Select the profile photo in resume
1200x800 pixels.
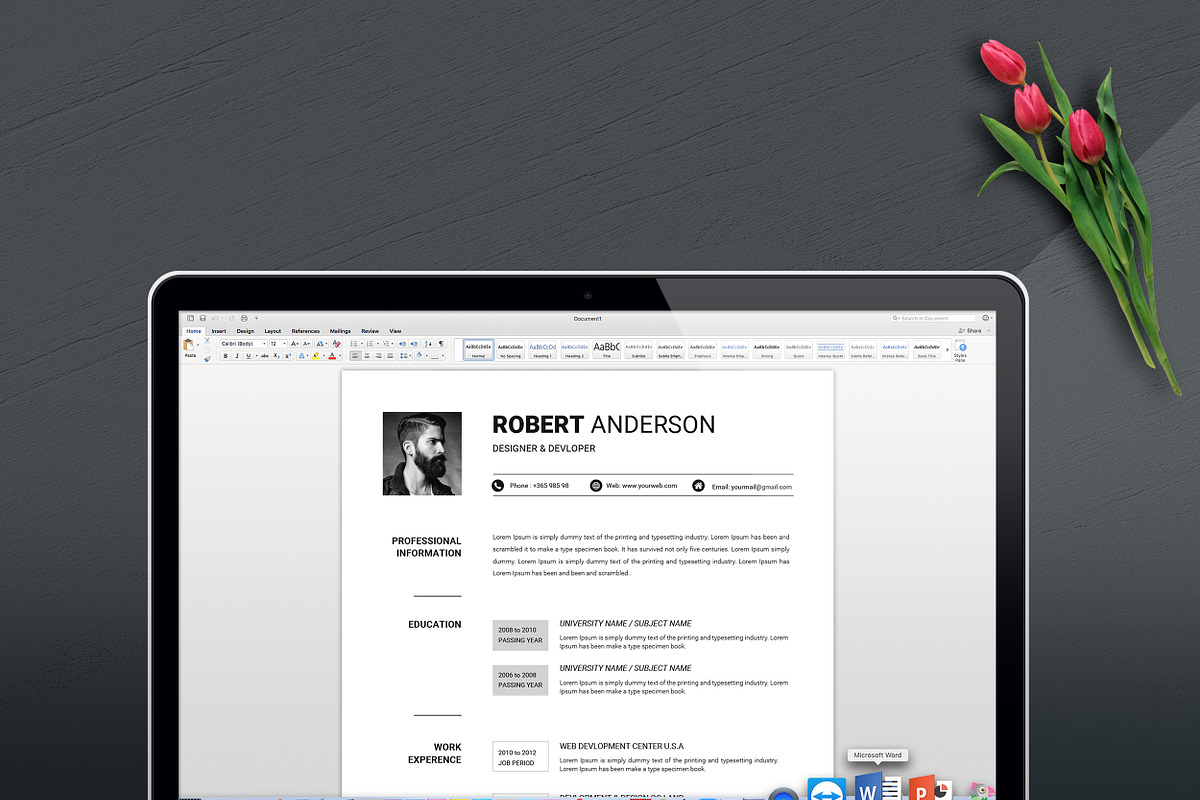[x=422, y=453]
